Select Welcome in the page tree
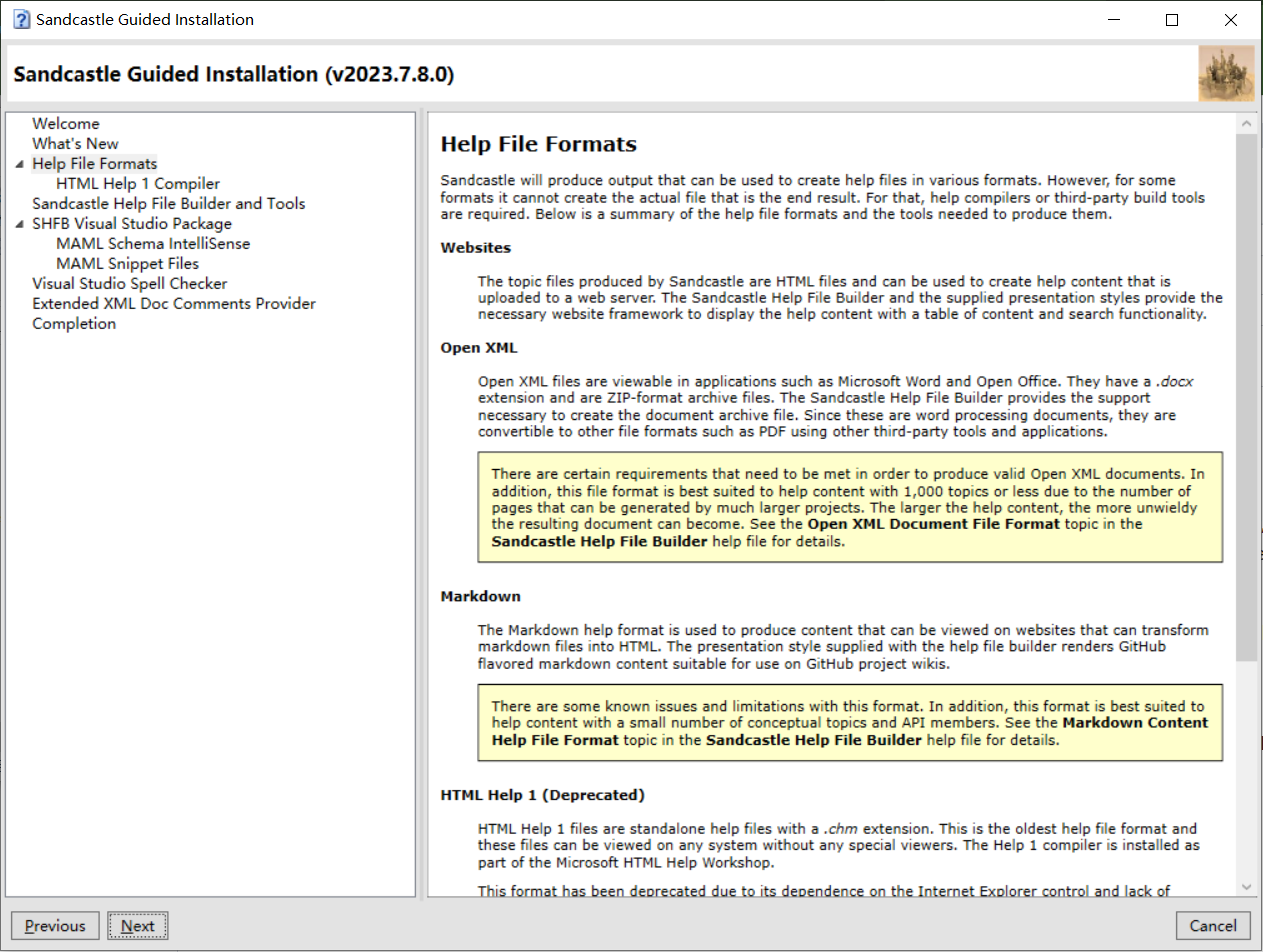 tap(66, 124)
